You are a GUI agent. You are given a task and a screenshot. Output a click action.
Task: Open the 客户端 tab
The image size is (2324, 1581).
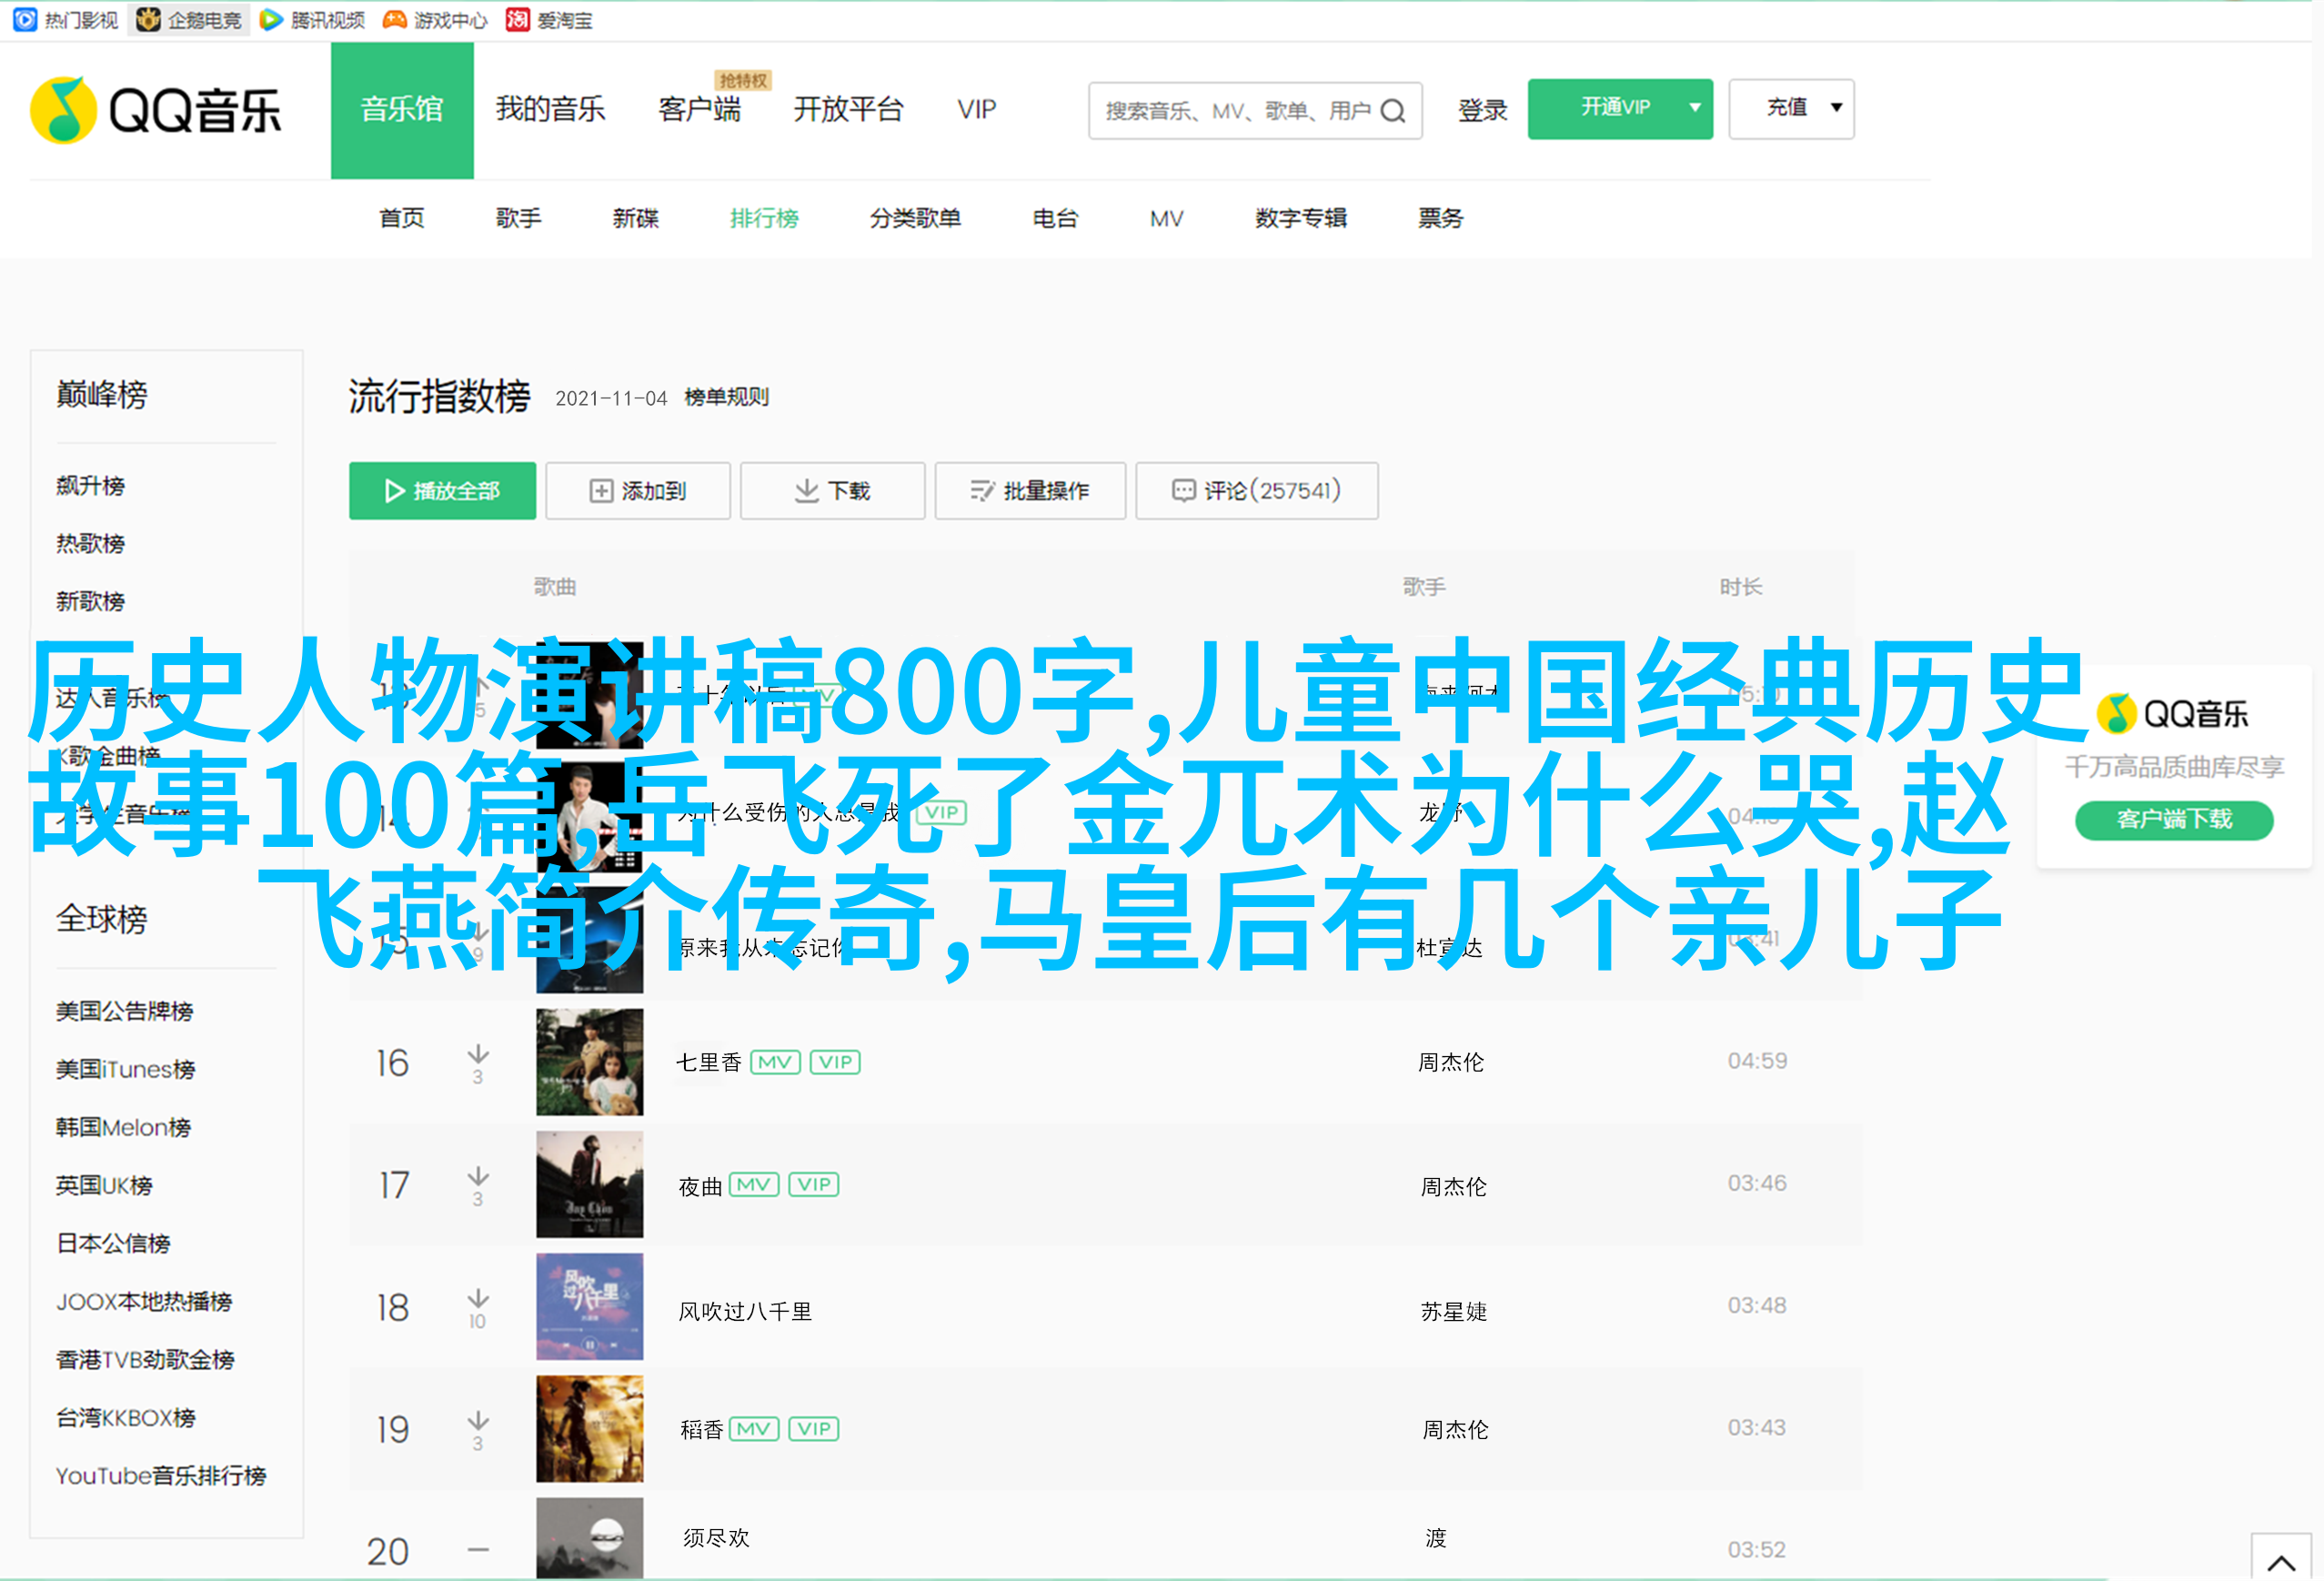click(699, 109)
